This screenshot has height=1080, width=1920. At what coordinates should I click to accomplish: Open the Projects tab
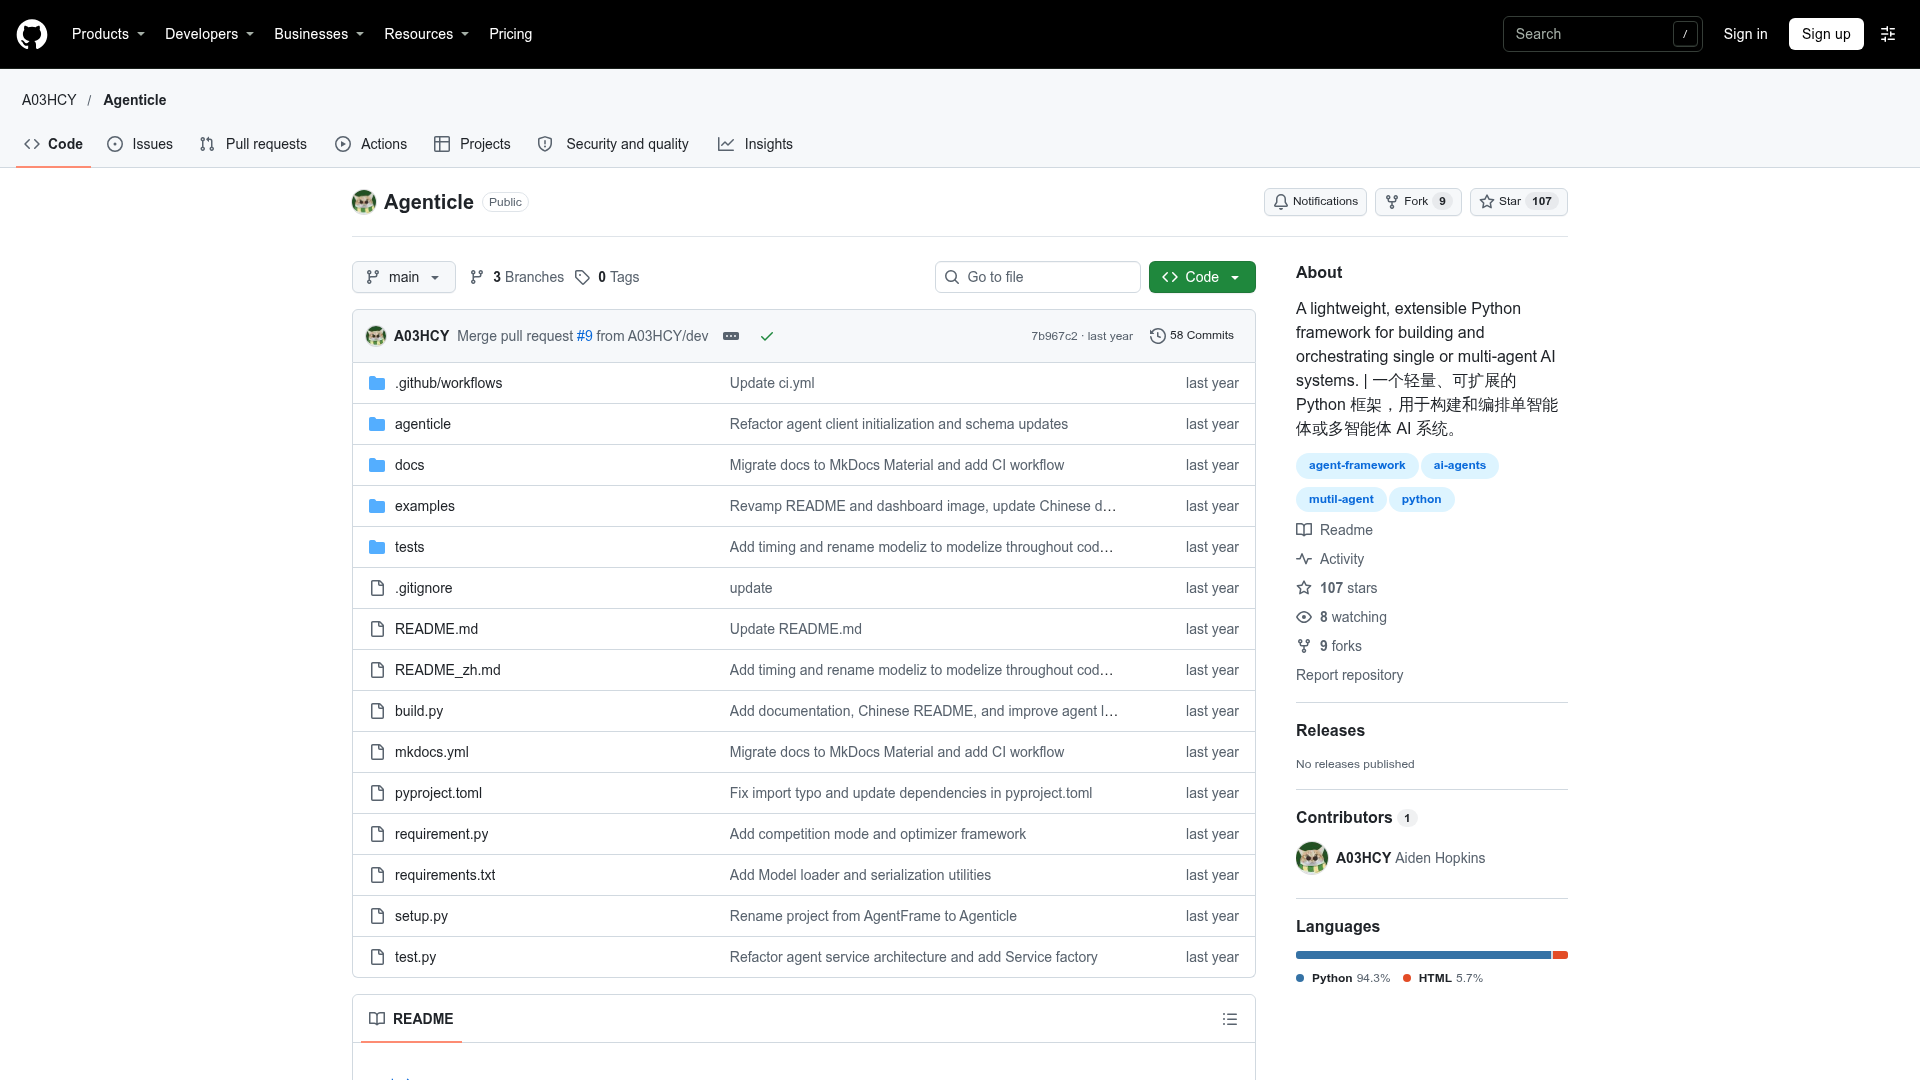click(x=472, y=144)
